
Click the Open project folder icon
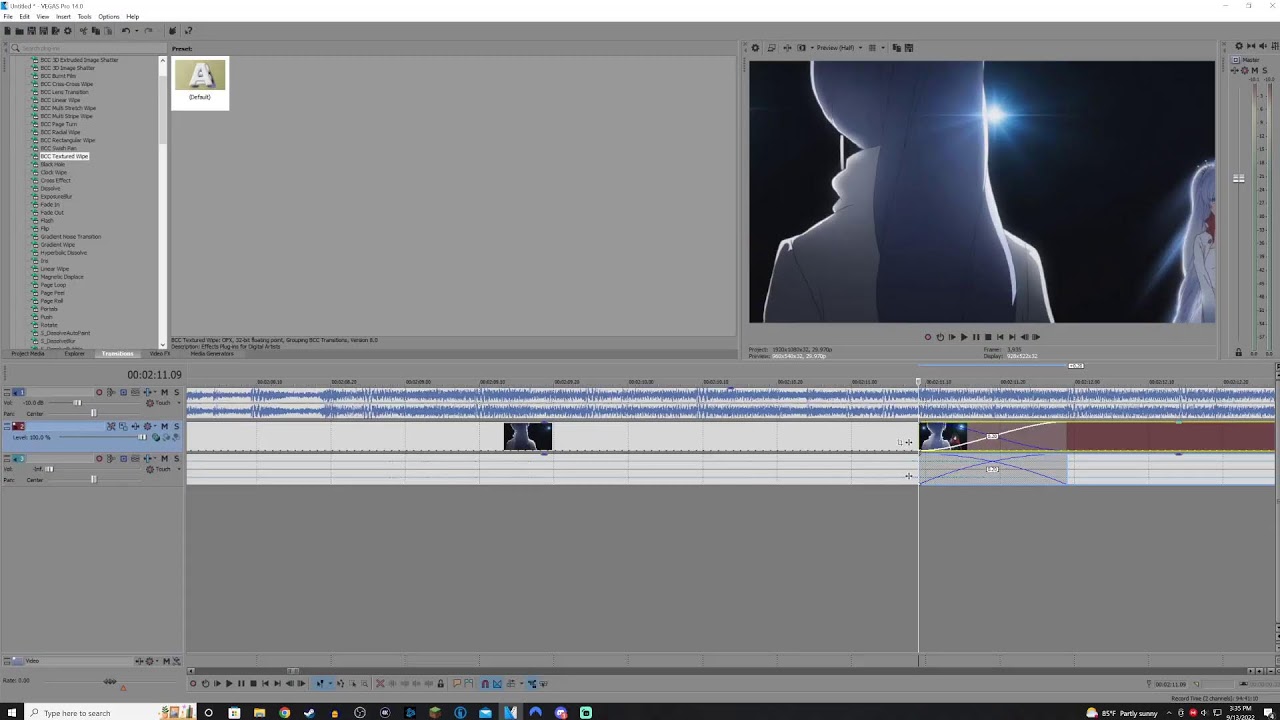tap(19, 31)
